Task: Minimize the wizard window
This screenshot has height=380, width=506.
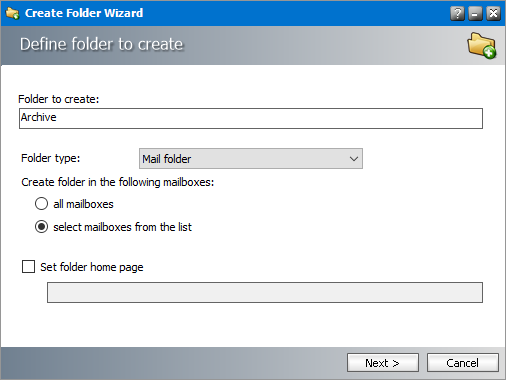Action: click(x=475, y=14)
